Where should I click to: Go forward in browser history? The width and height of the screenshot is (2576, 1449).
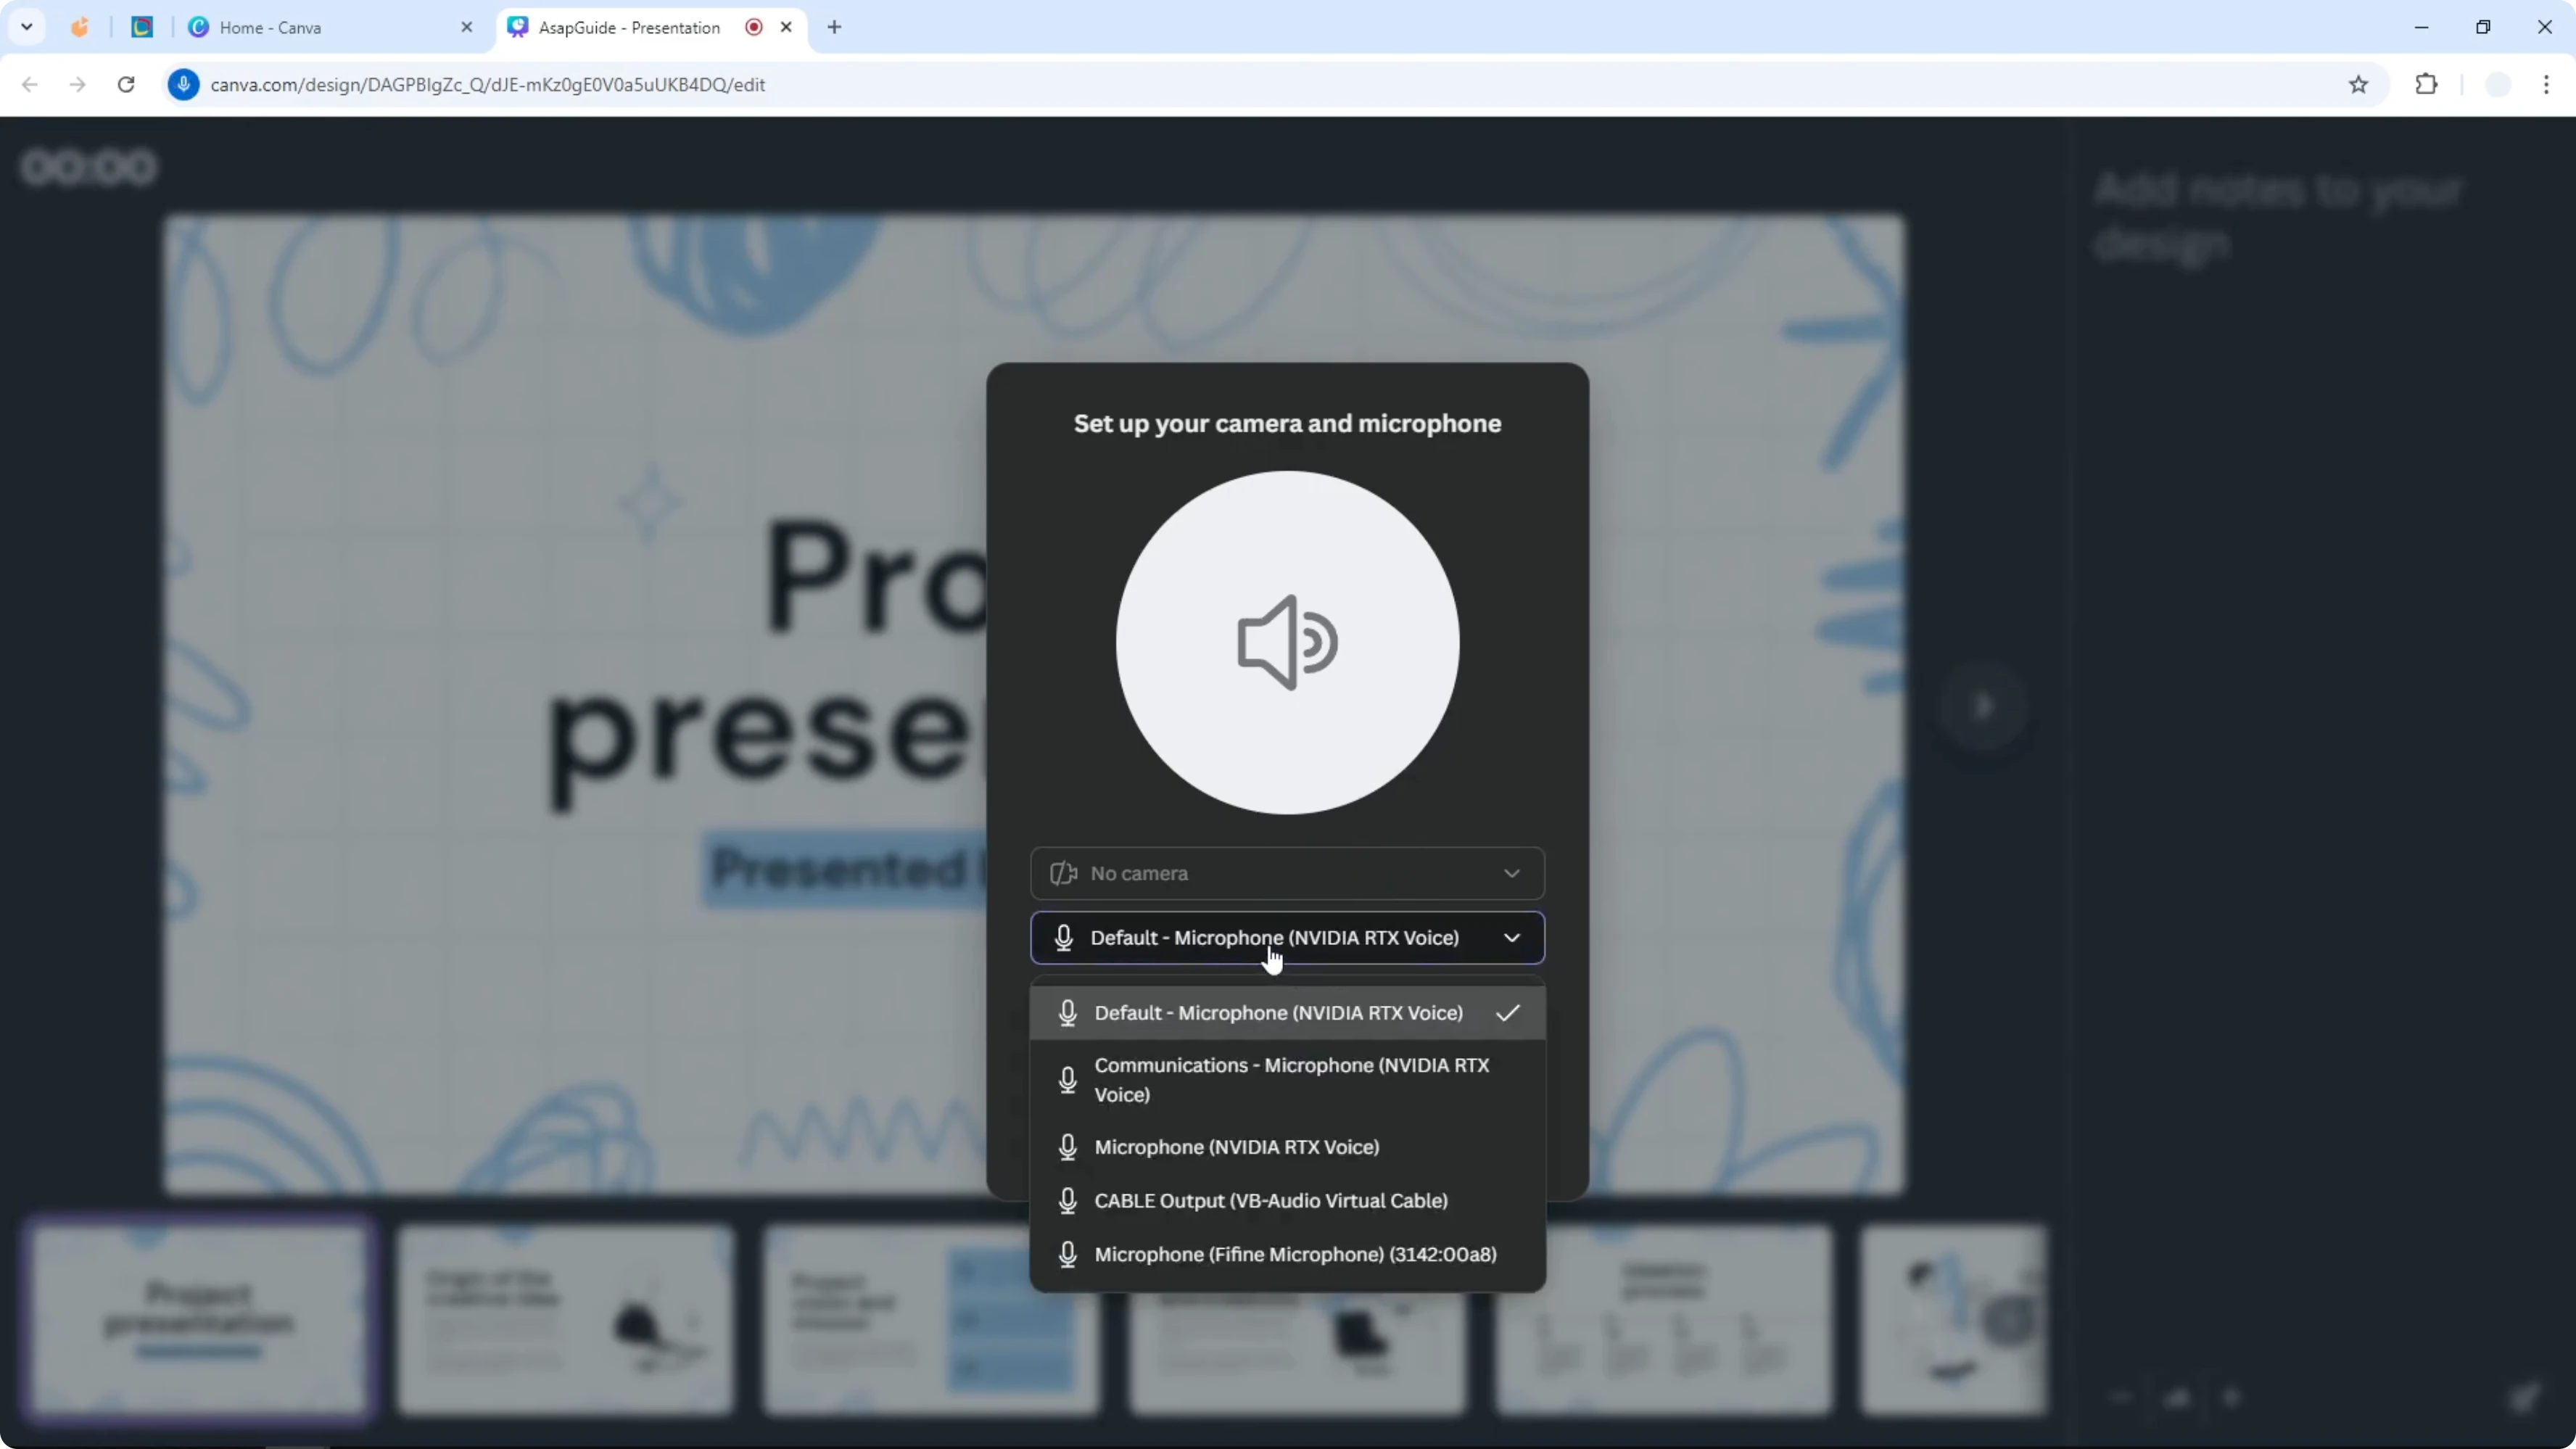click(x=77, y=84)
